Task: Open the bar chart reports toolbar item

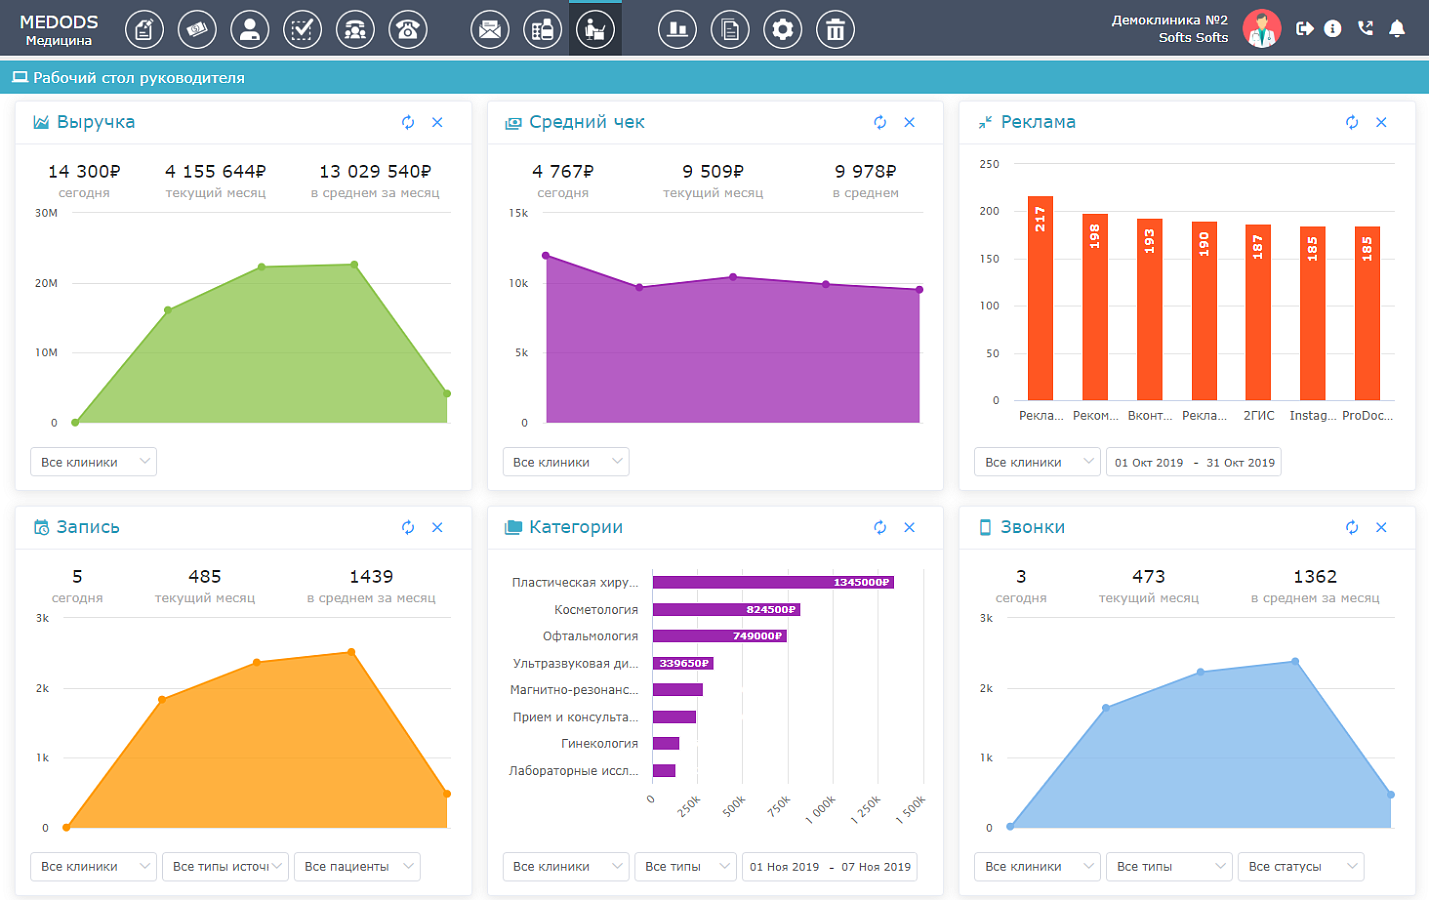Action: coord(677,29)
